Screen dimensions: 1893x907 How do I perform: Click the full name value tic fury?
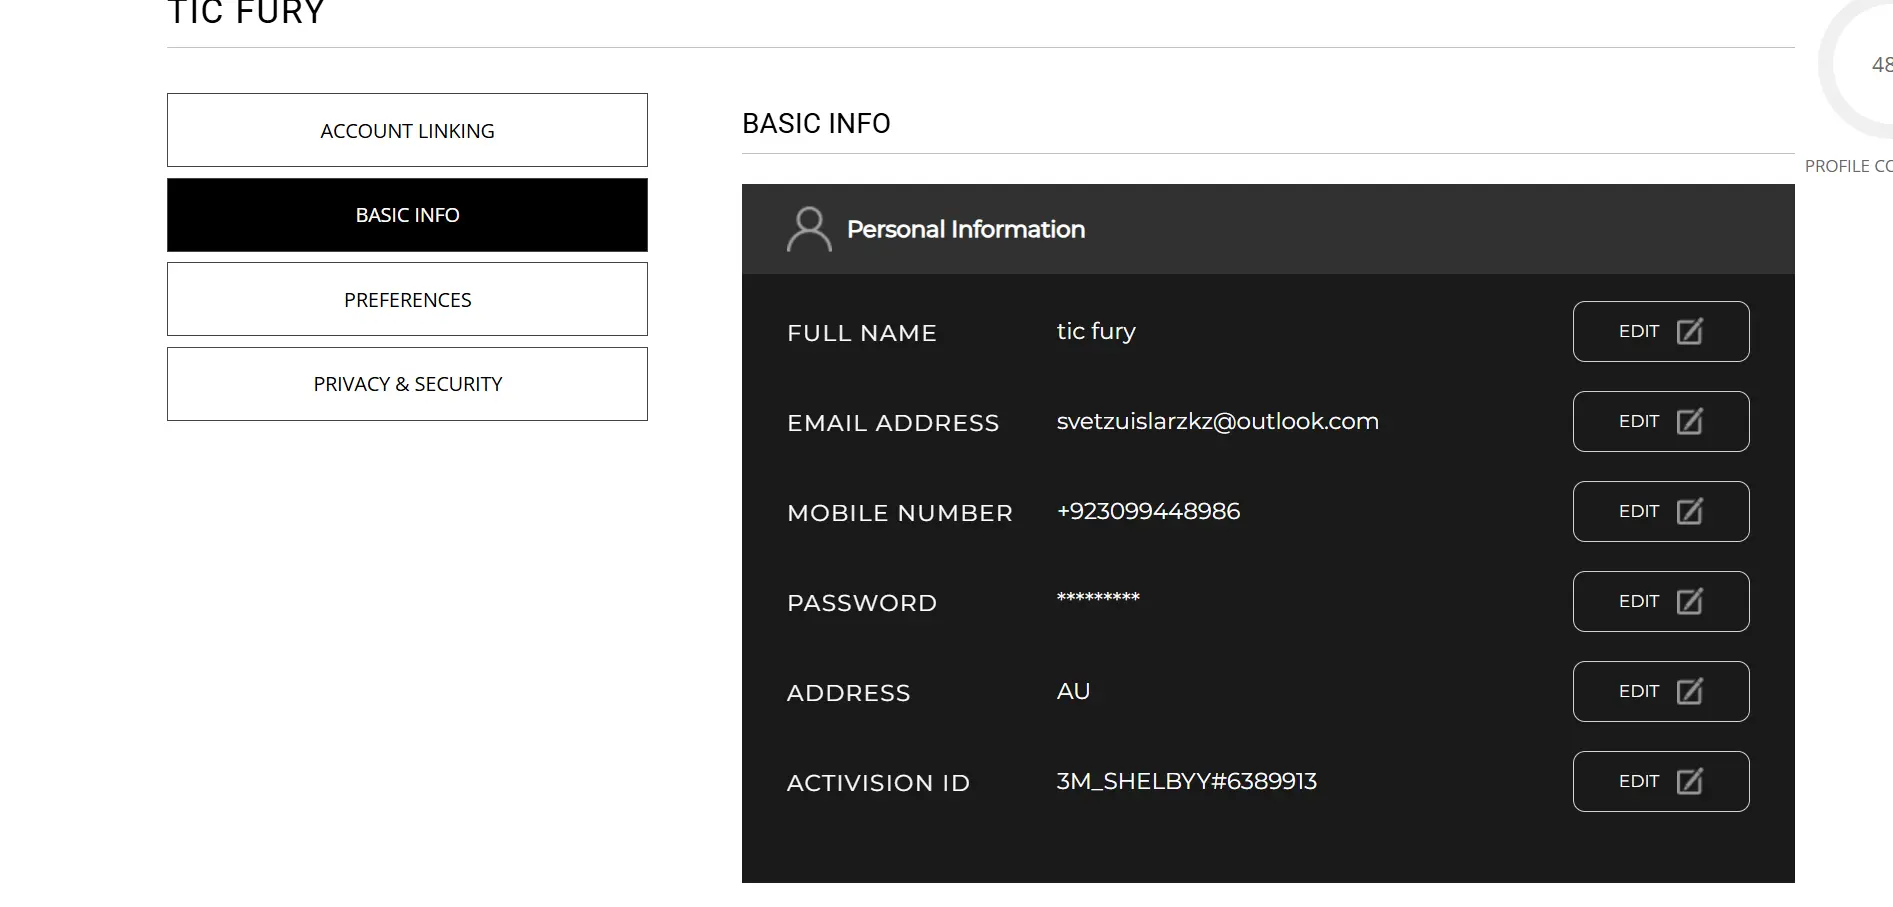[1096, 332]
